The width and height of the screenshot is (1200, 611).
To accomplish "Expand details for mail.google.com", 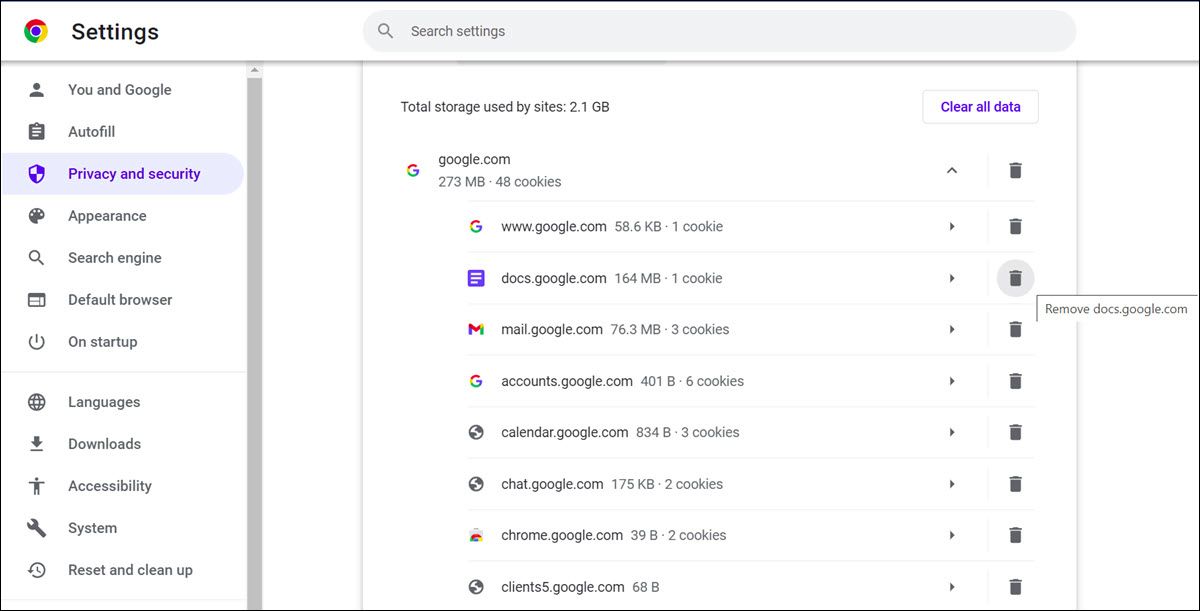I will (951, 329).
